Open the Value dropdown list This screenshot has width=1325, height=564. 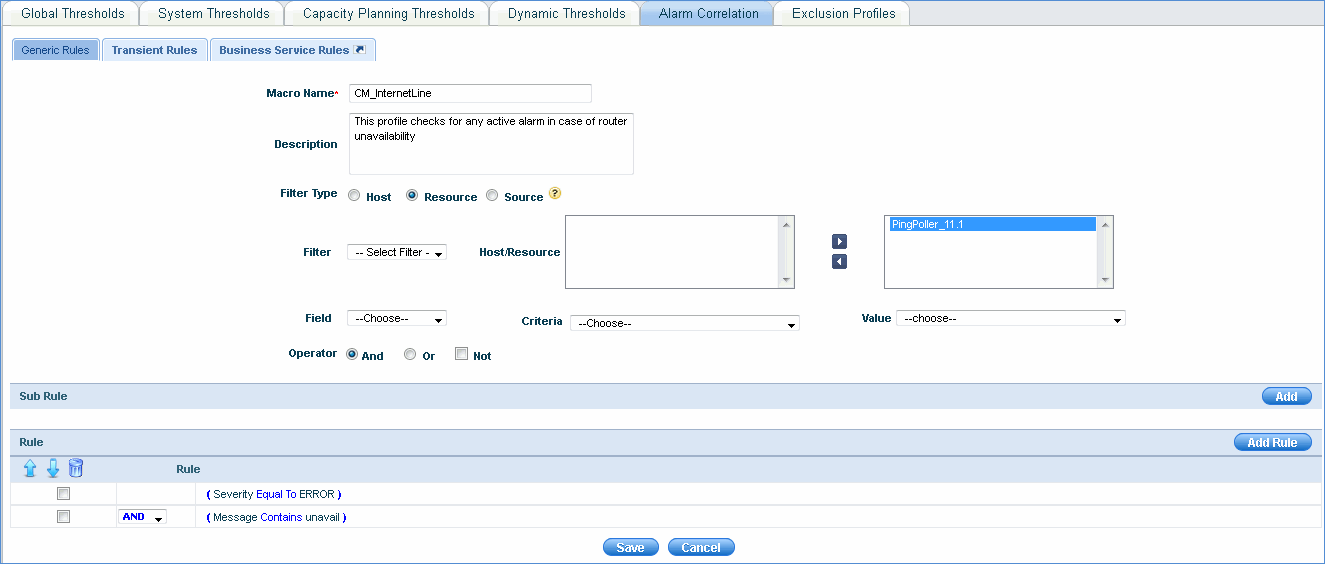click(x=1011, y=319)
